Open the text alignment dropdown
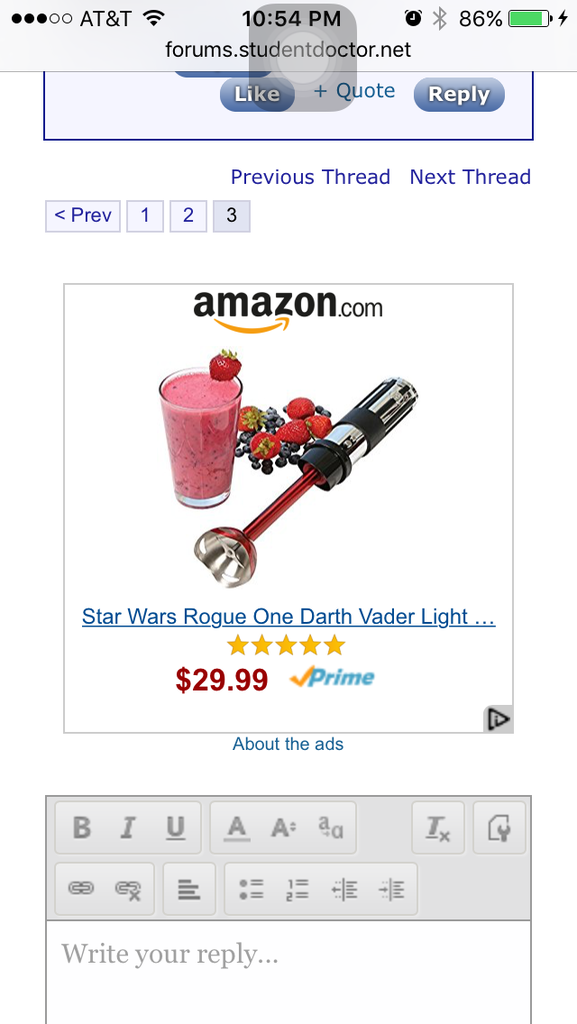This screenshot has width=577, height=1024. point(189,889)
